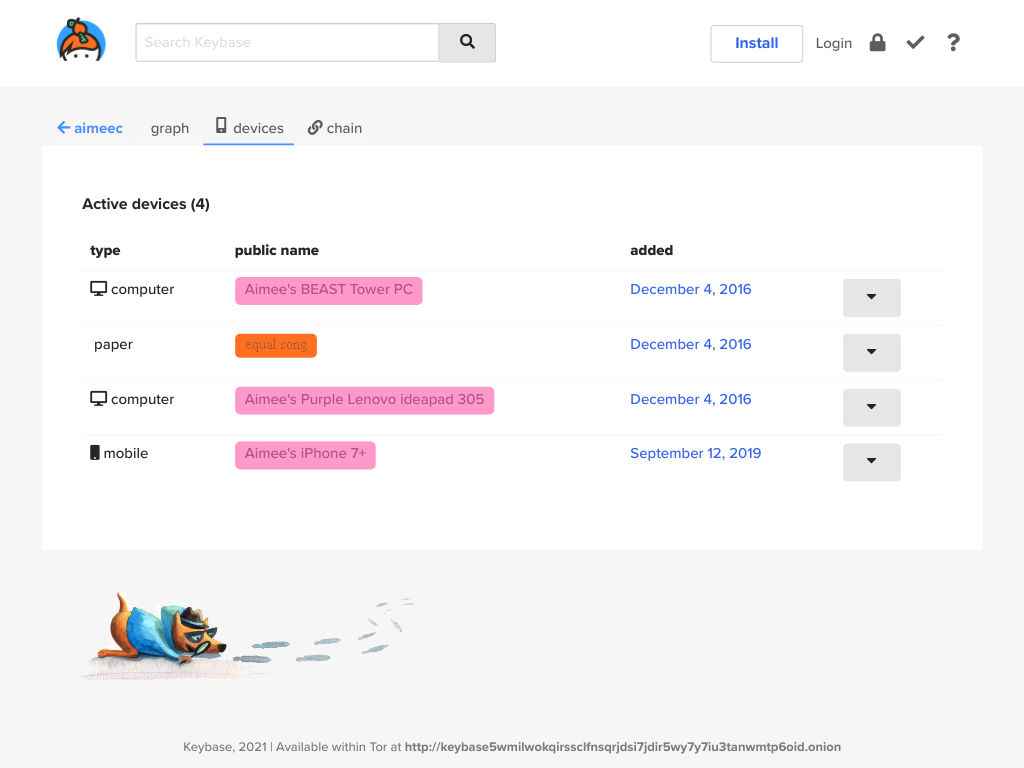Open the chain tab
The height and width of the screenshot is (768, 1024).
click(x=335, y=128)
